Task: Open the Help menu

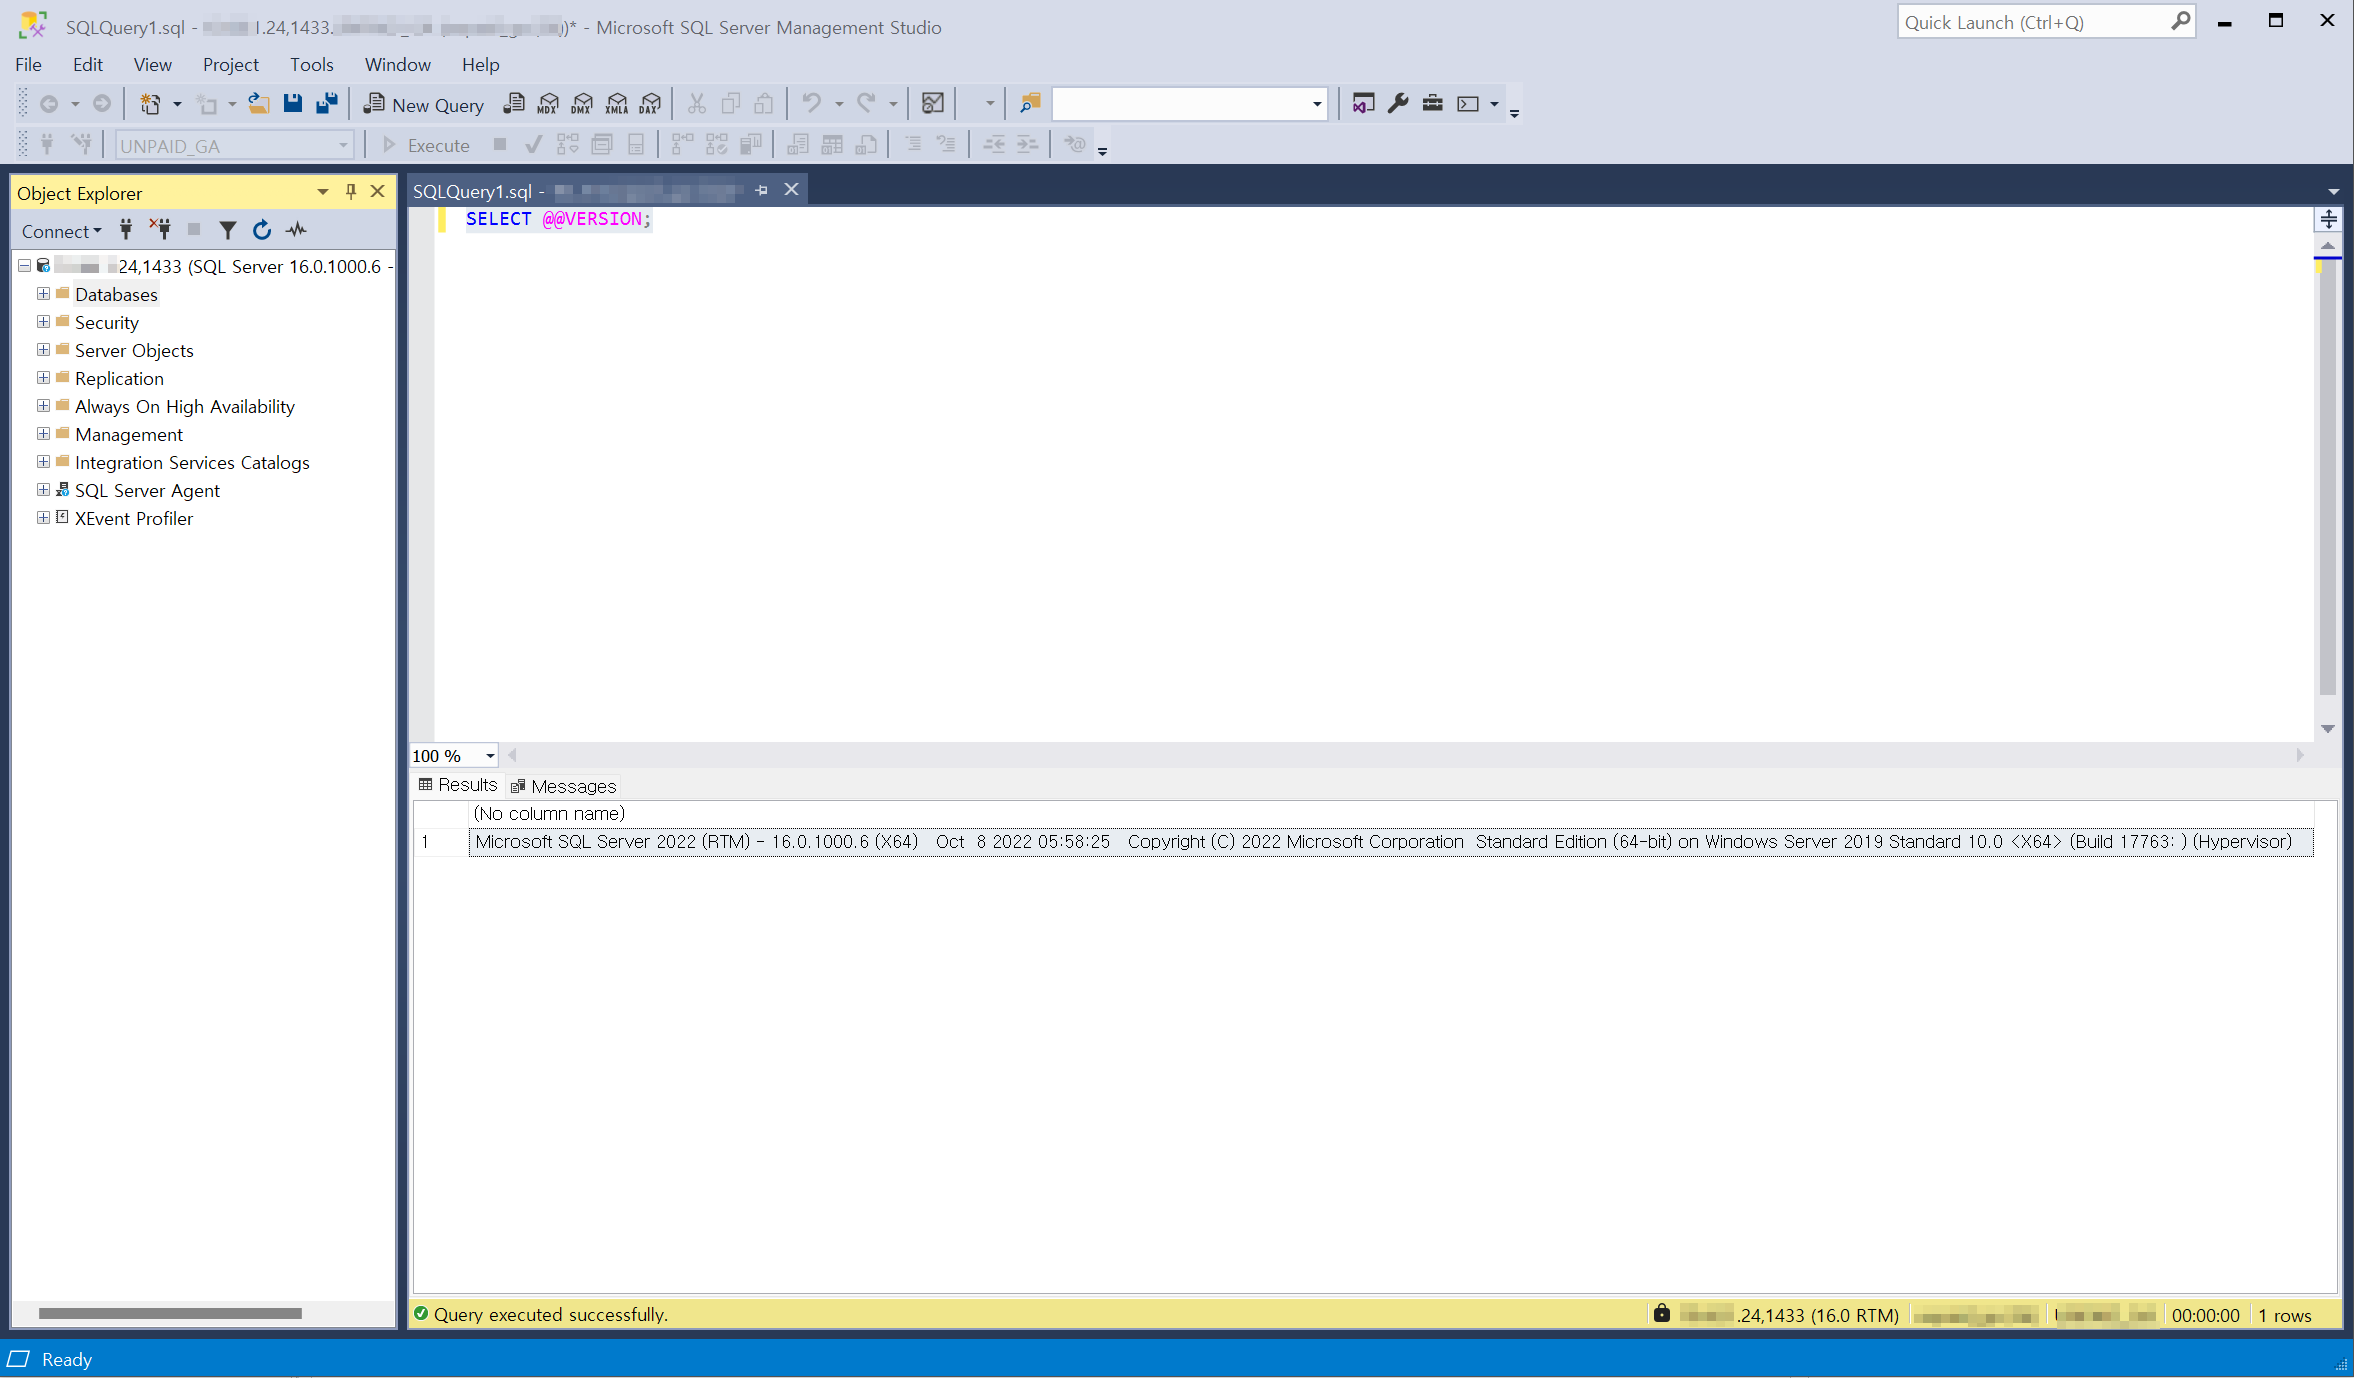Action: [481, 65]
